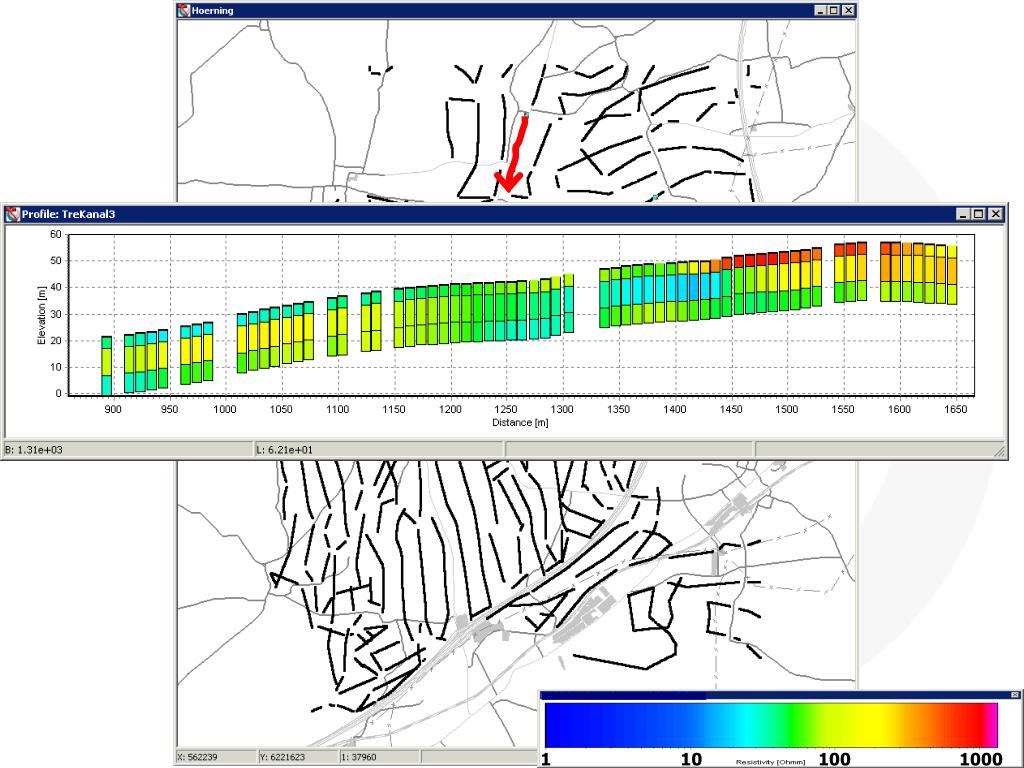
Task: Click the resistivity color gradient bar
Action: 771,725
